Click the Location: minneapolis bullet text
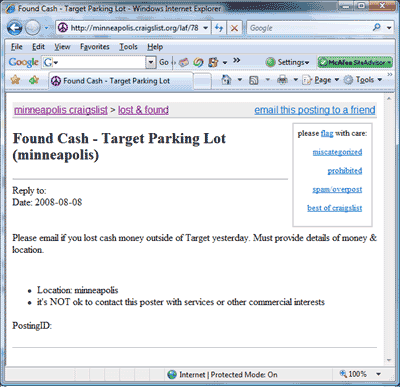The width and height of the screenshot is (400, 387). coord(77,290)
